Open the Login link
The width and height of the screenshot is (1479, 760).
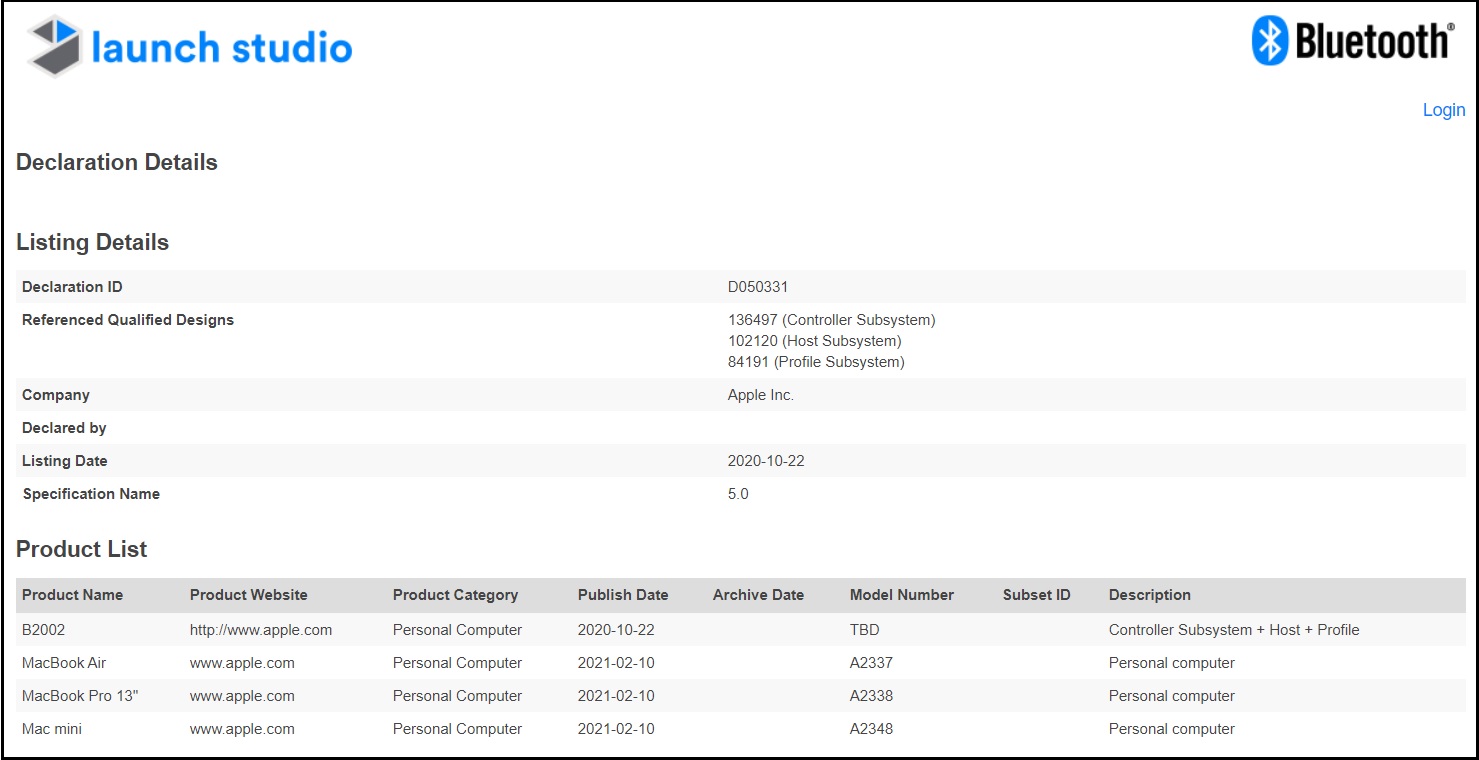(1443, 110)
